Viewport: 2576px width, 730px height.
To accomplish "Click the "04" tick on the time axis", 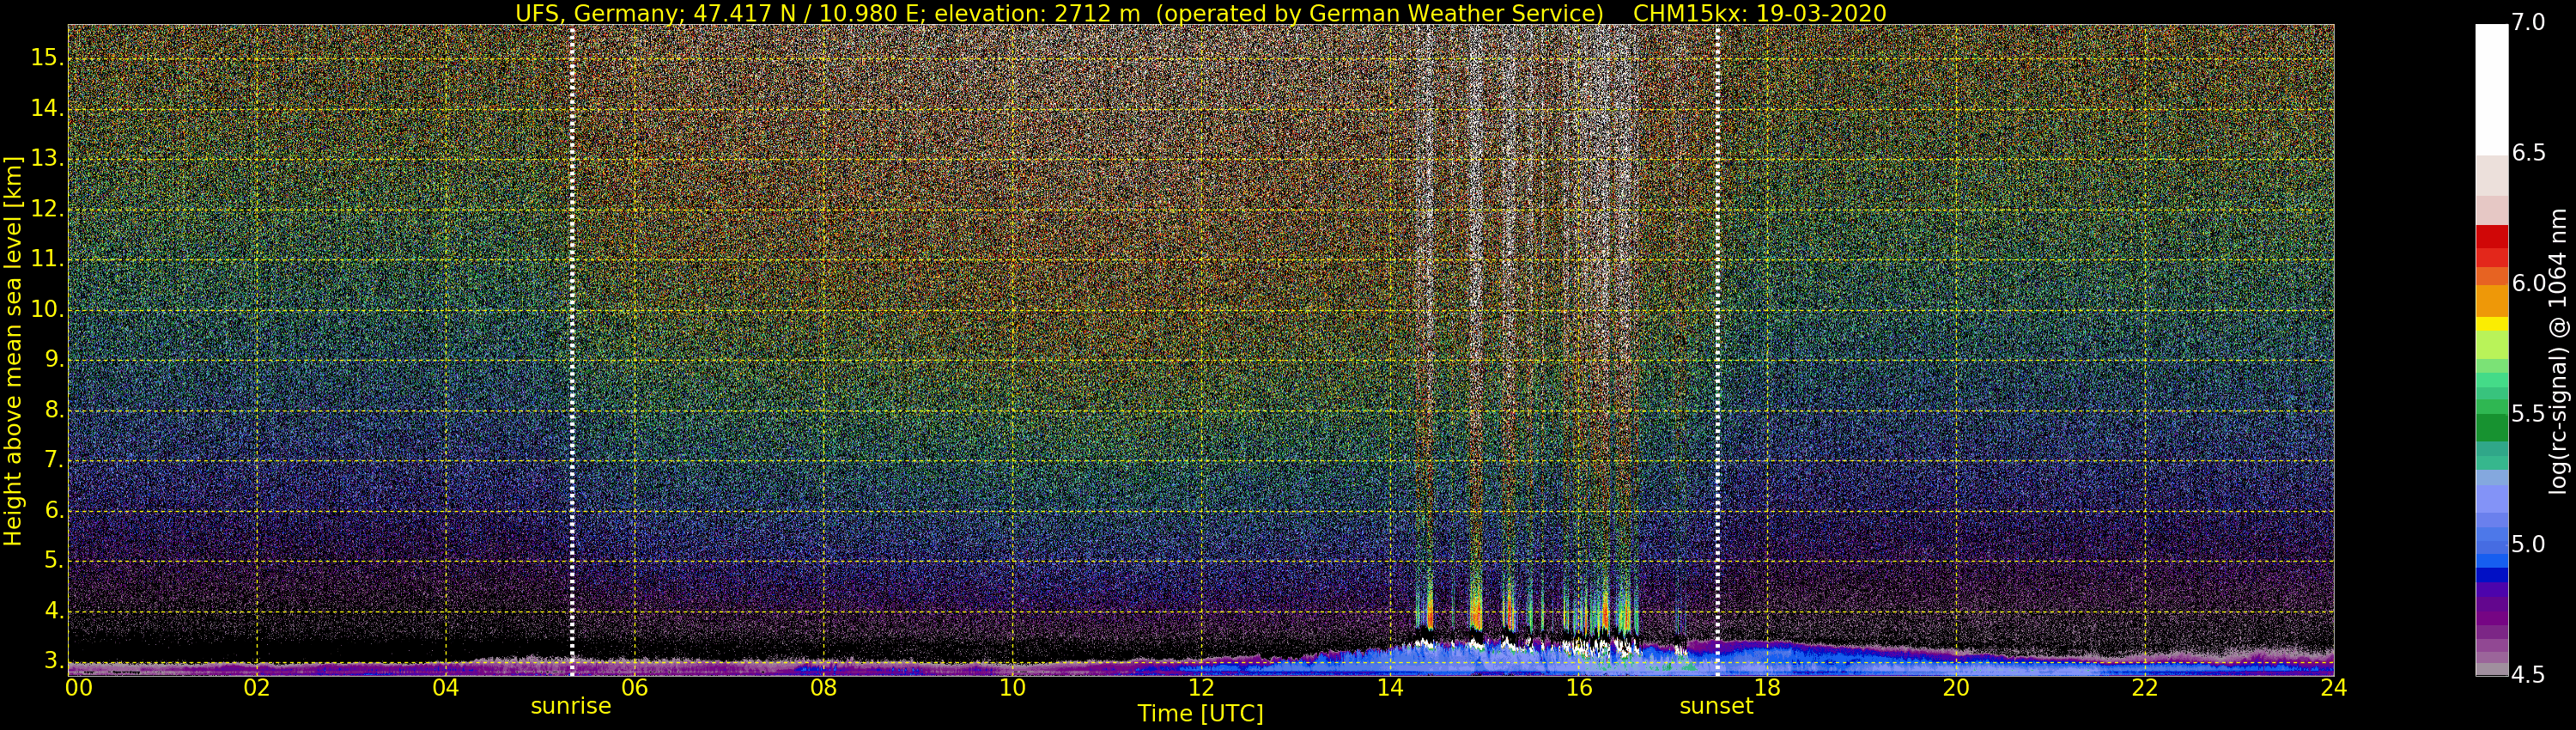I will 446,688.
